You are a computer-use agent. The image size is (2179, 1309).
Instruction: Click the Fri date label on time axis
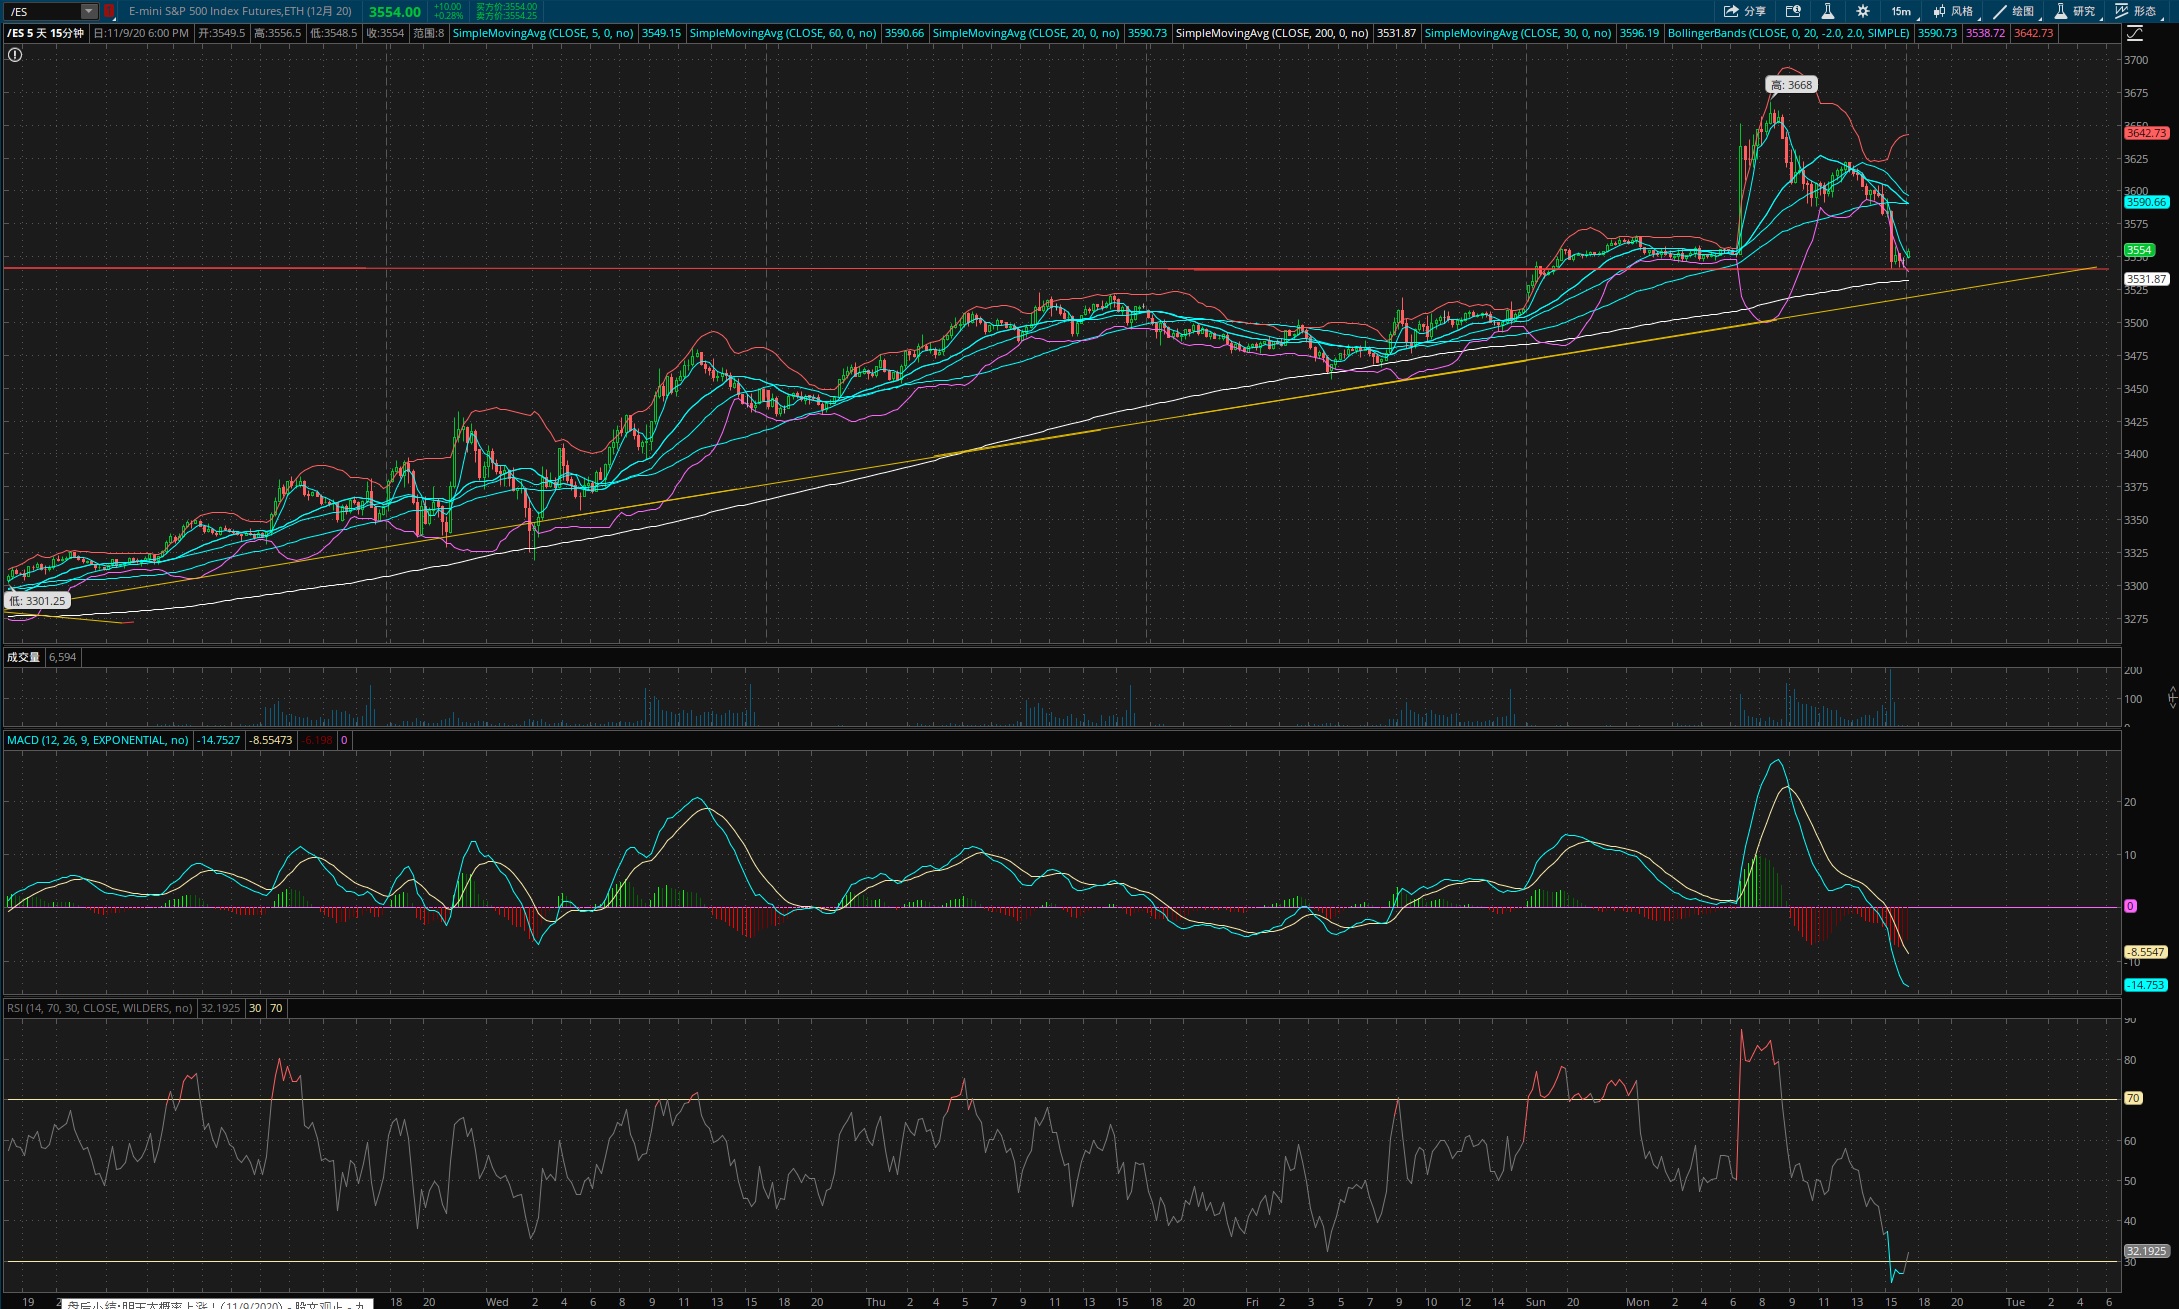point(1252,1302)
